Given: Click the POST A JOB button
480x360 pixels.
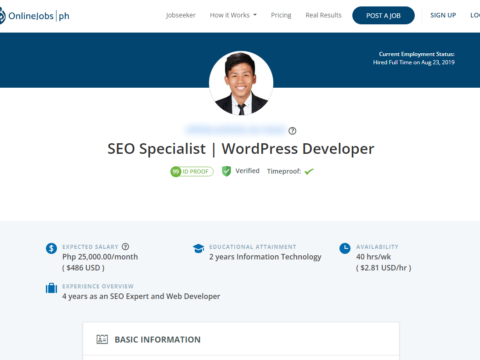Looking at the screenshot, I should click(383, 15).
